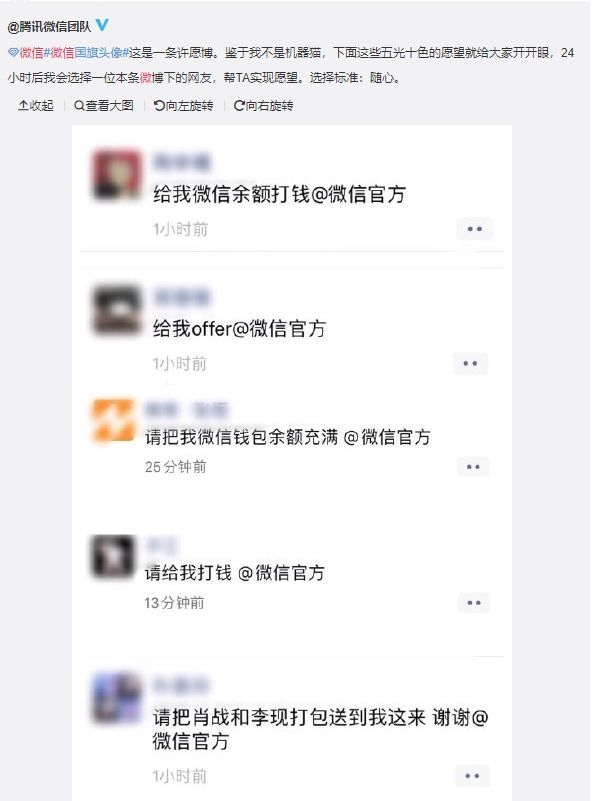Open more options for 给我offer comment
Screen dimensions: 595x801
(470, 363)
